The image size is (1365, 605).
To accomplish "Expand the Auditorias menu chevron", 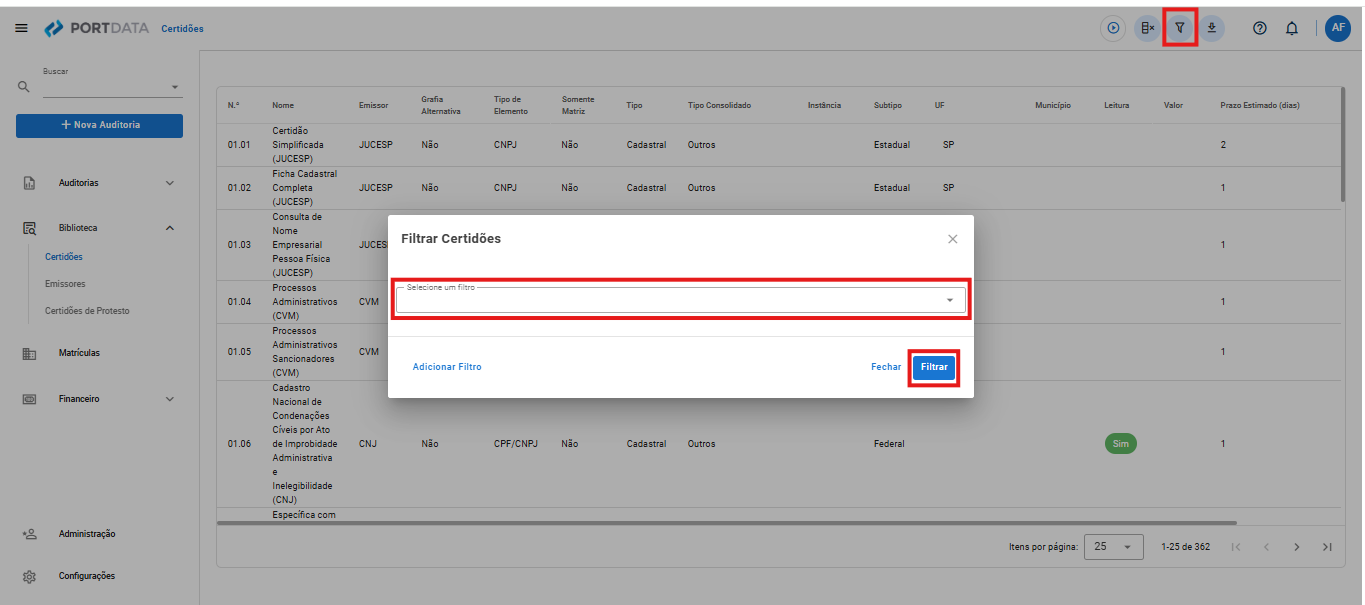I will pyautogui.click(x=169, y=183).
